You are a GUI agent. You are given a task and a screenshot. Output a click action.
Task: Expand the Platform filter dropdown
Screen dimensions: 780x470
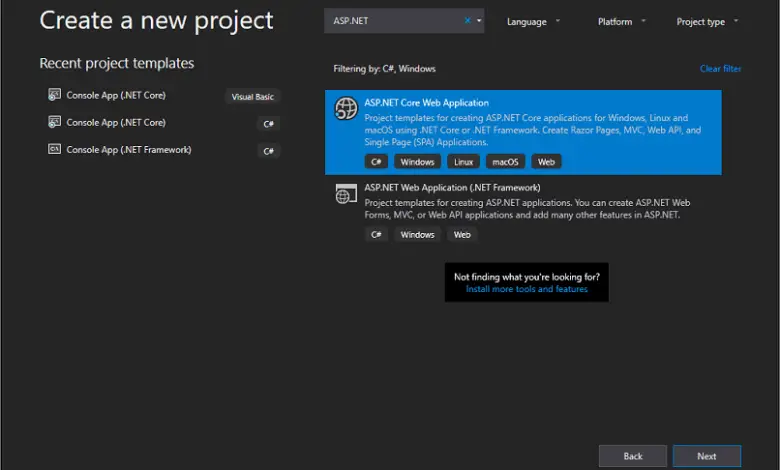(621, 22)
